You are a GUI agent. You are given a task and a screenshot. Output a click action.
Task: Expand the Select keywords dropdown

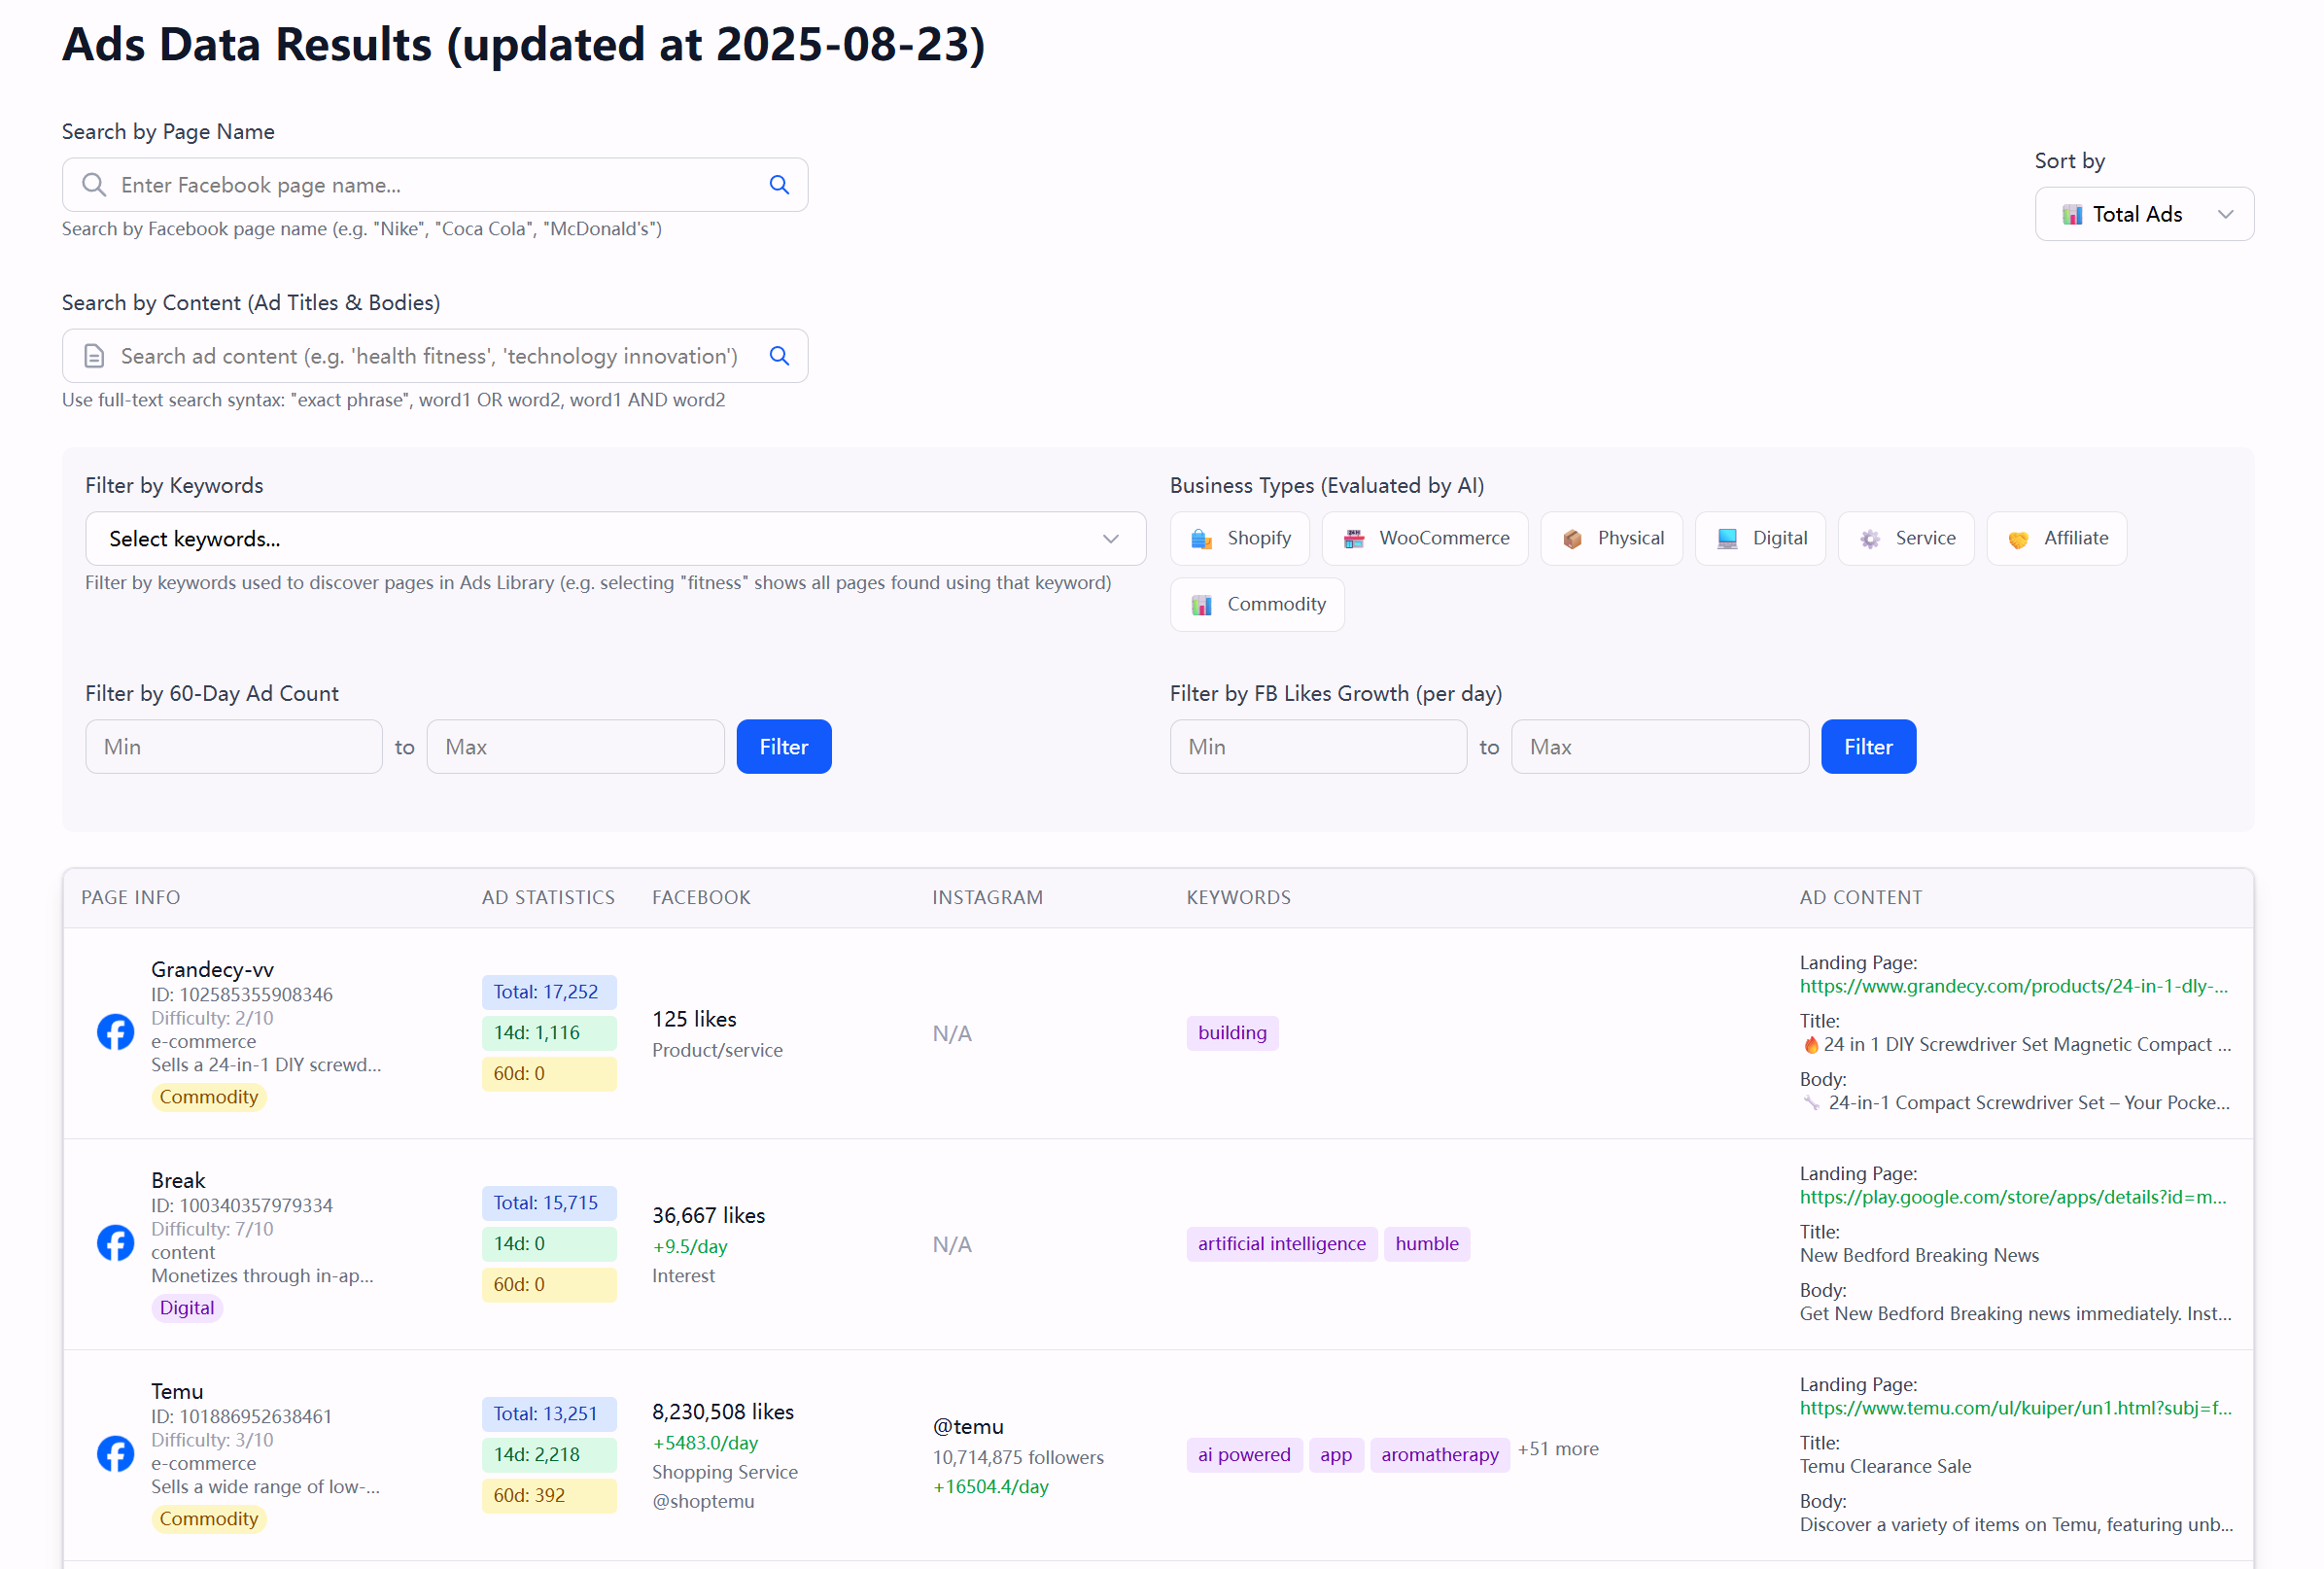(614, 539)
